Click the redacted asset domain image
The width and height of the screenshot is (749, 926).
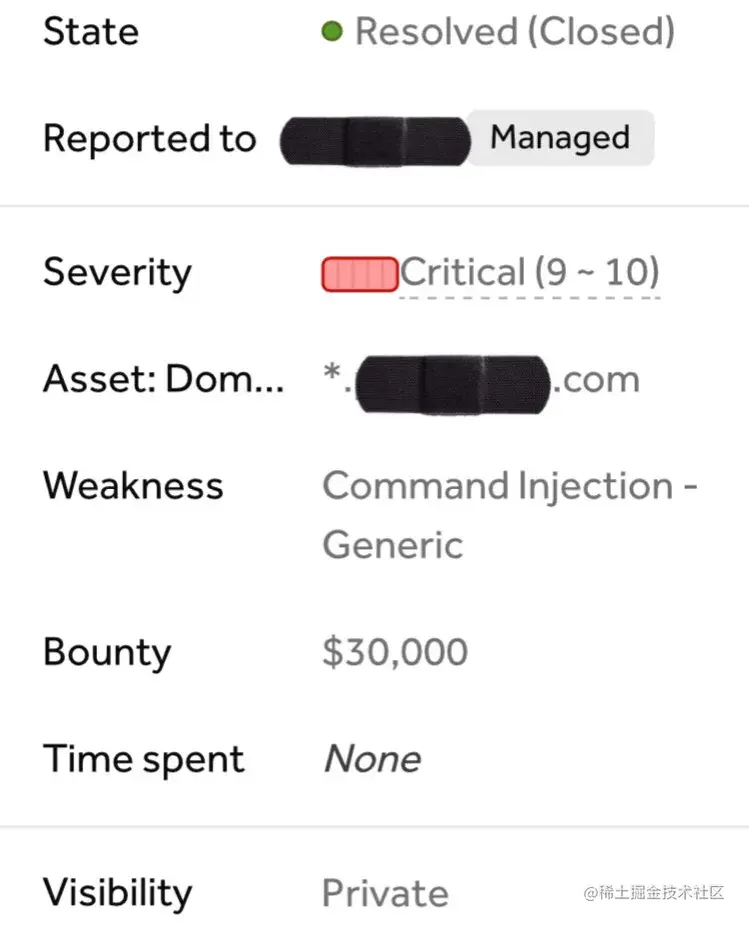click(450, 381)
